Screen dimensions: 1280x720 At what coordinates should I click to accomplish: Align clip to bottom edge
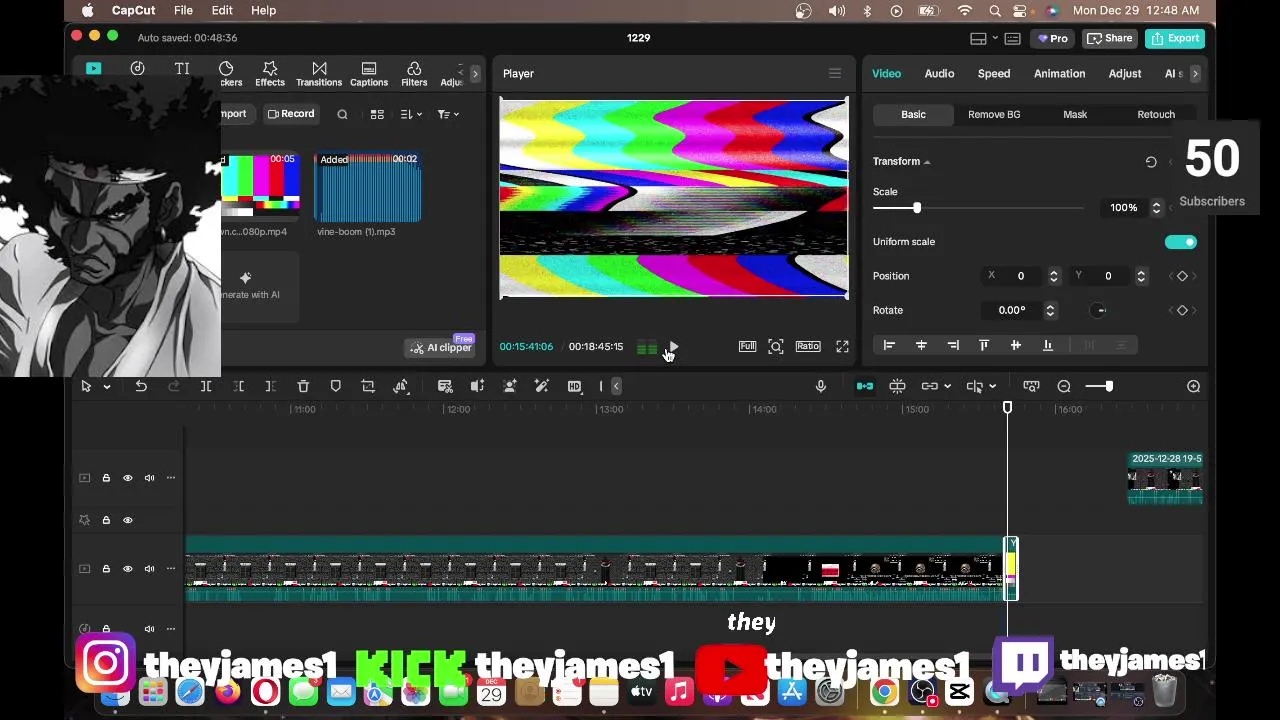[x=1047, y=346]
